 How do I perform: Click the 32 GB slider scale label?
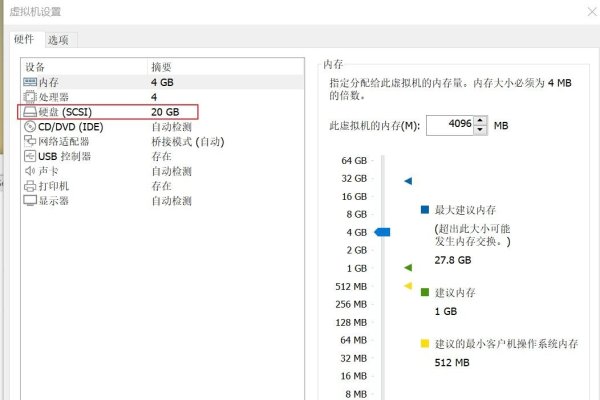coord(354,178)
